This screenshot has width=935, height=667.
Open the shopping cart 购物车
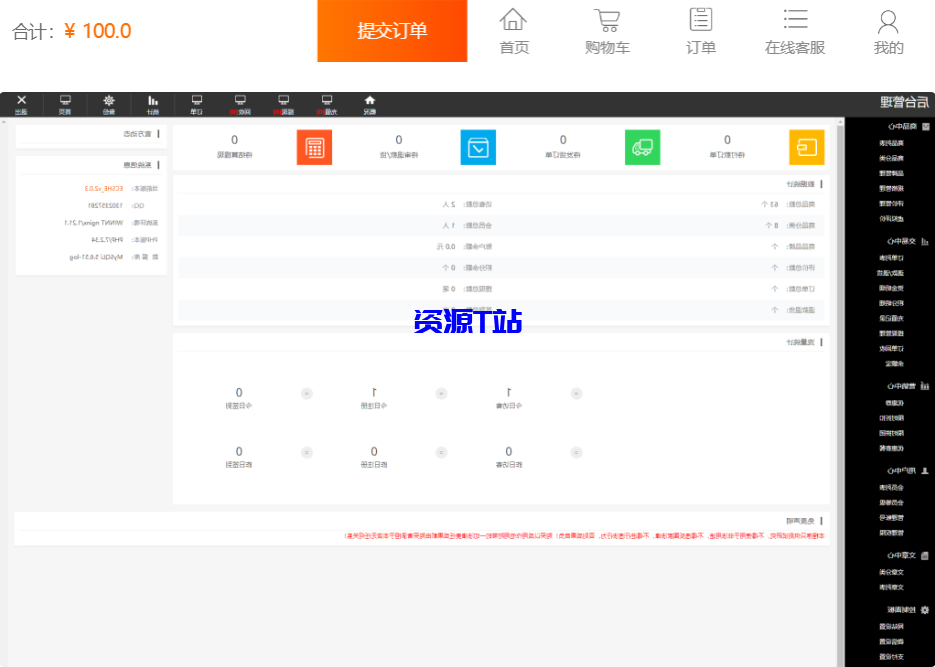(607, 31)
